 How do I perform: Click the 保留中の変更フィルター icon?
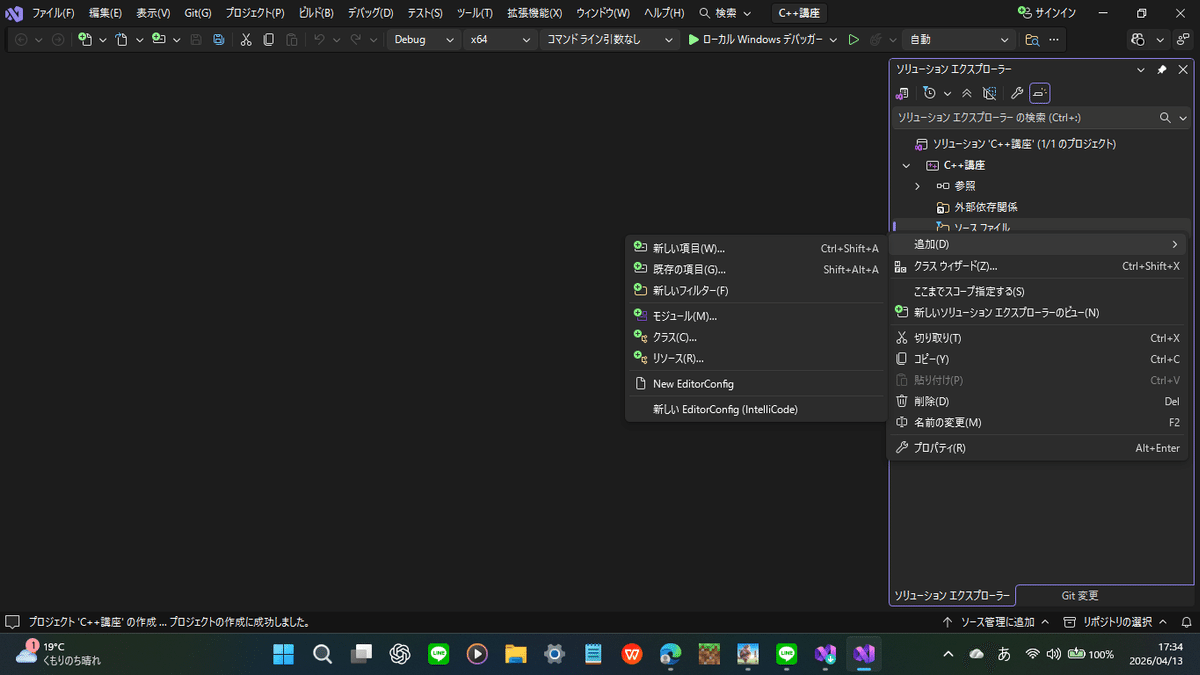[x=929, y=92]
